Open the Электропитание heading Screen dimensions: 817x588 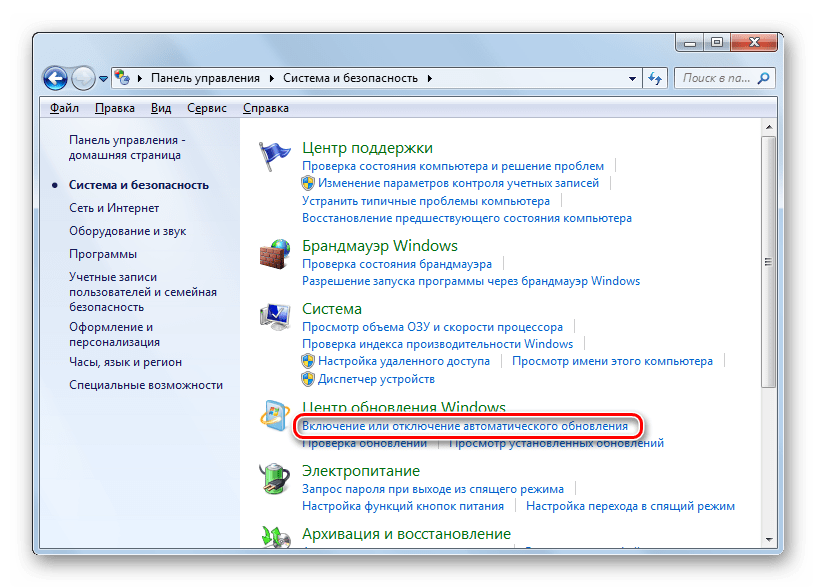tap(361, 471)
